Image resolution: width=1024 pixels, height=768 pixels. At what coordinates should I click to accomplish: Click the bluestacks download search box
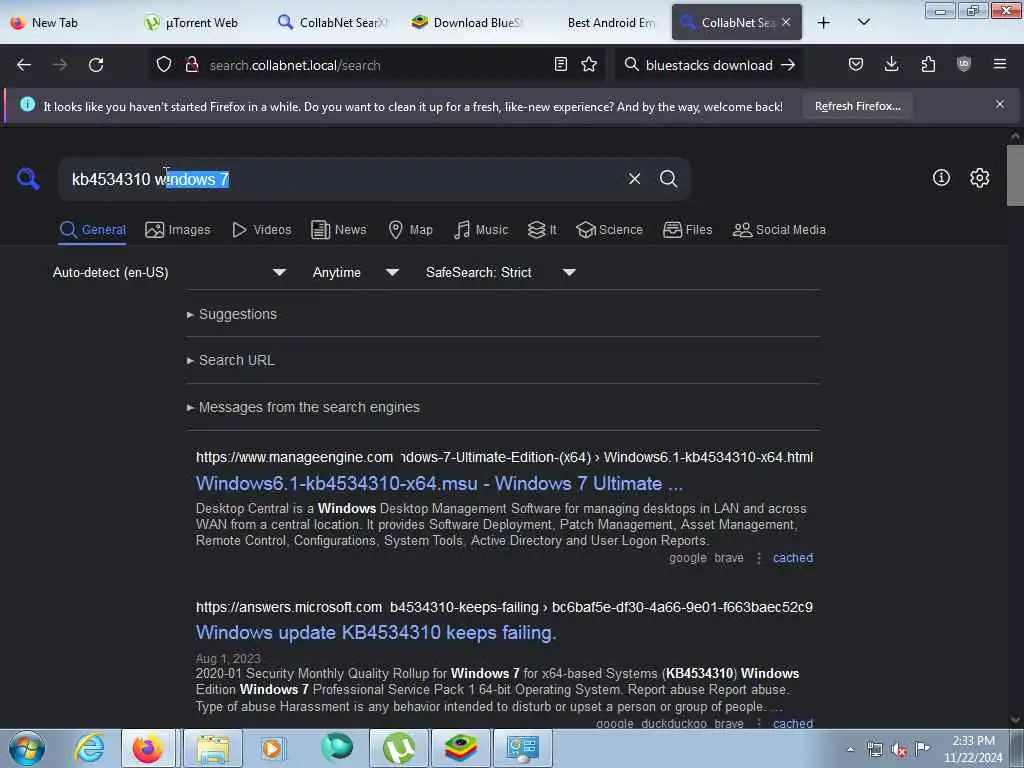(x=709, y=65)
